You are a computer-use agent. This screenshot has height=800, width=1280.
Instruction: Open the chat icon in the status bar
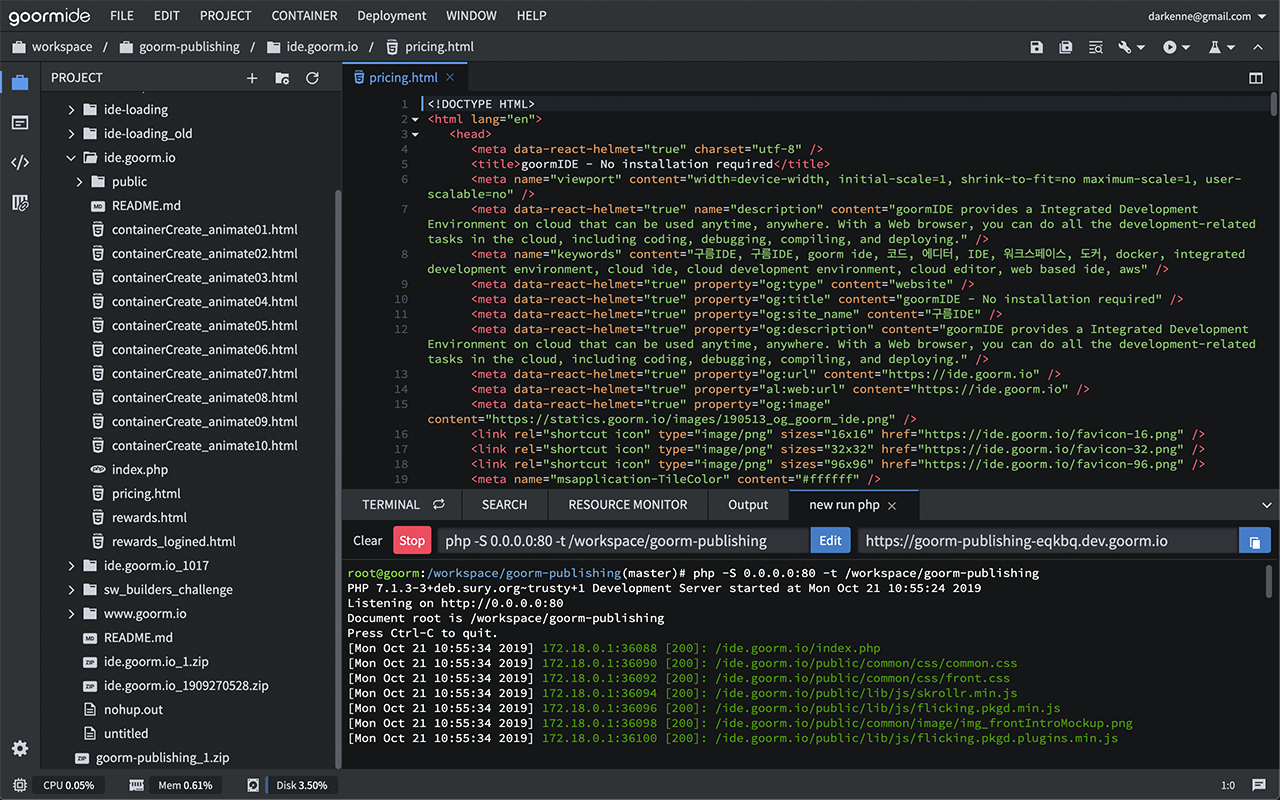point(1258,785)
